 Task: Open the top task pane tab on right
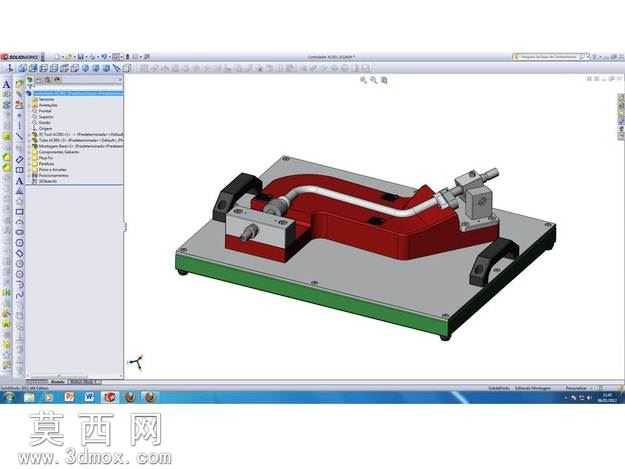pos(621,98)
